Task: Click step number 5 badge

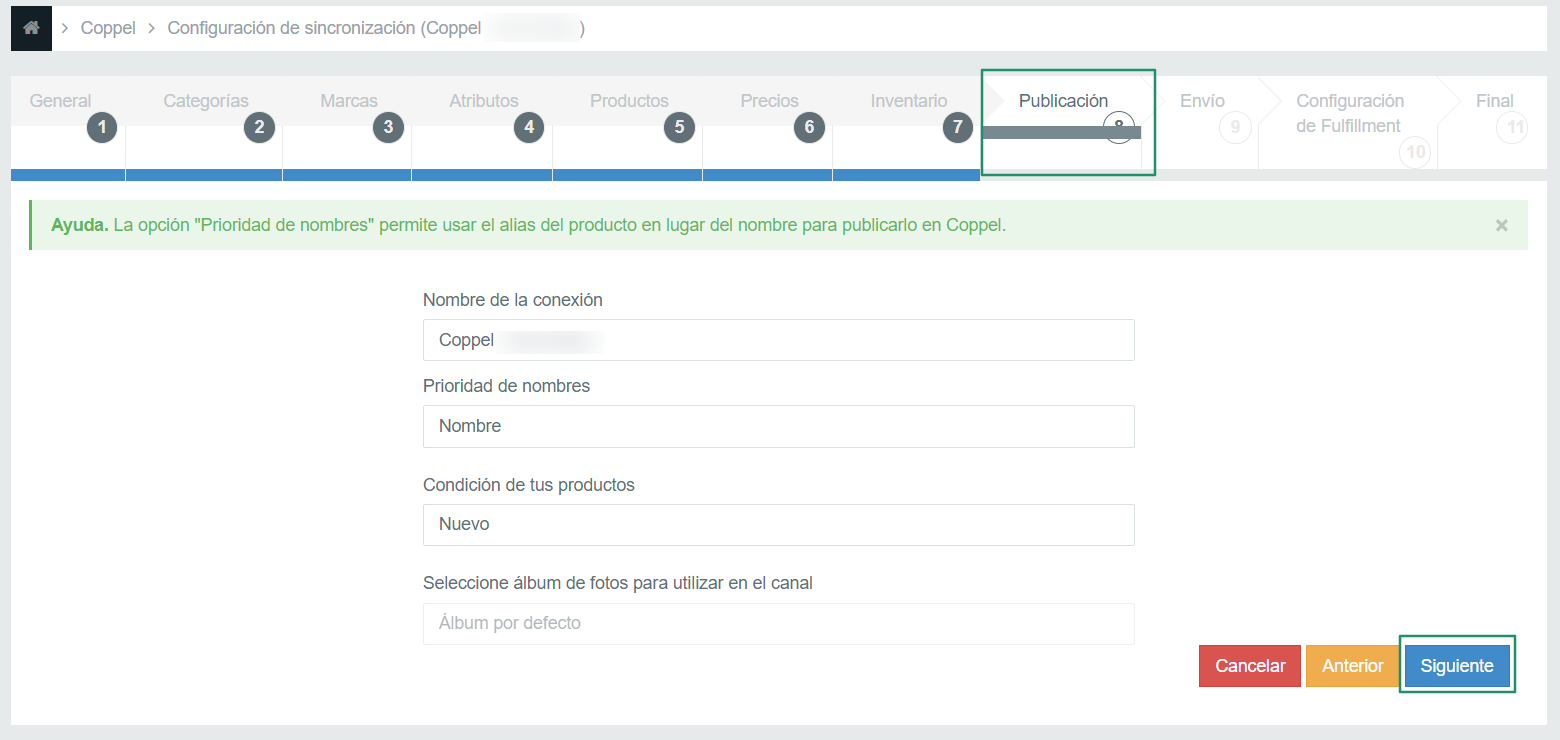Action: 679,127
